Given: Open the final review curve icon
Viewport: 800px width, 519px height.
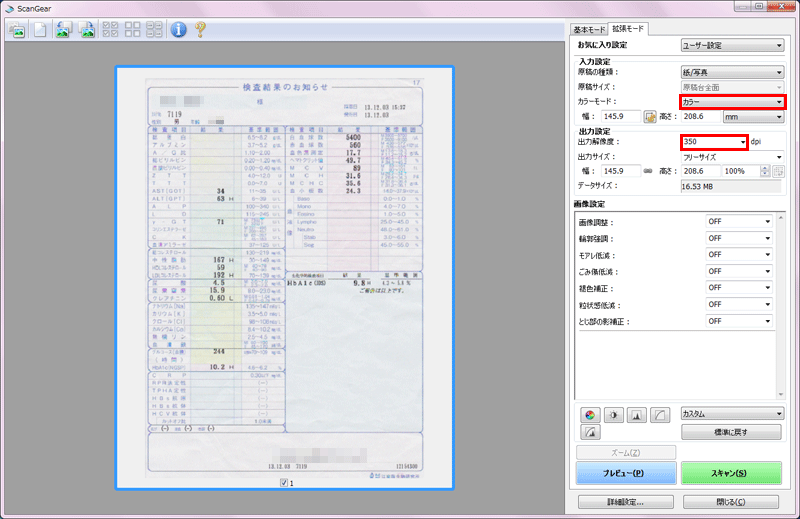Looking at the screenshot, I should coord(590,432).
